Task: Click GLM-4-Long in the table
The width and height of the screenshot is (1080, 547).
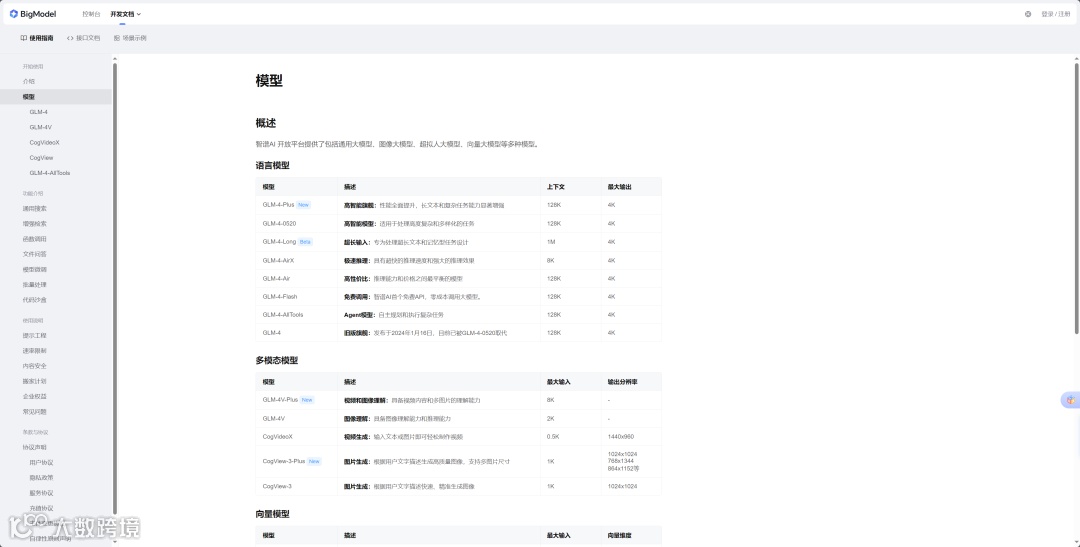Action: [x=279, y=242]
